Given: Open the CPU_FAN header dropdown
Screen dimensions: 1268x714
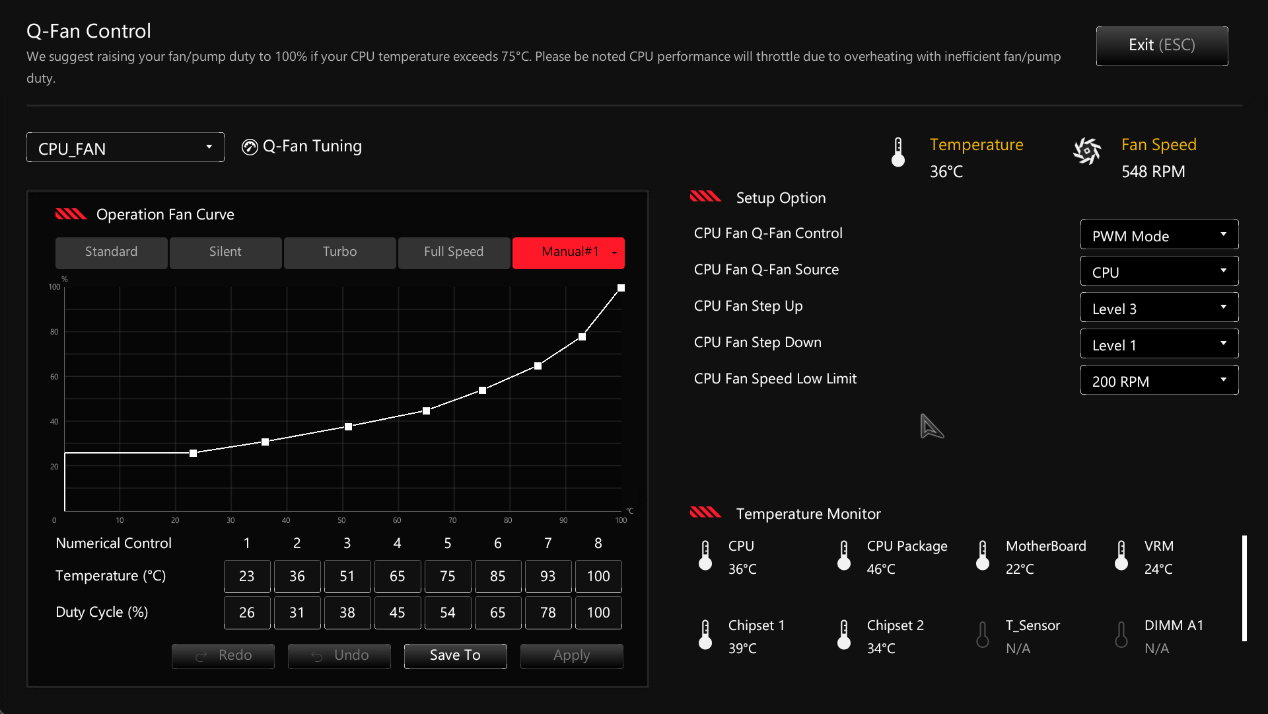Looking at the screenshot, I should pyautogui.click(x=125, y=148).
